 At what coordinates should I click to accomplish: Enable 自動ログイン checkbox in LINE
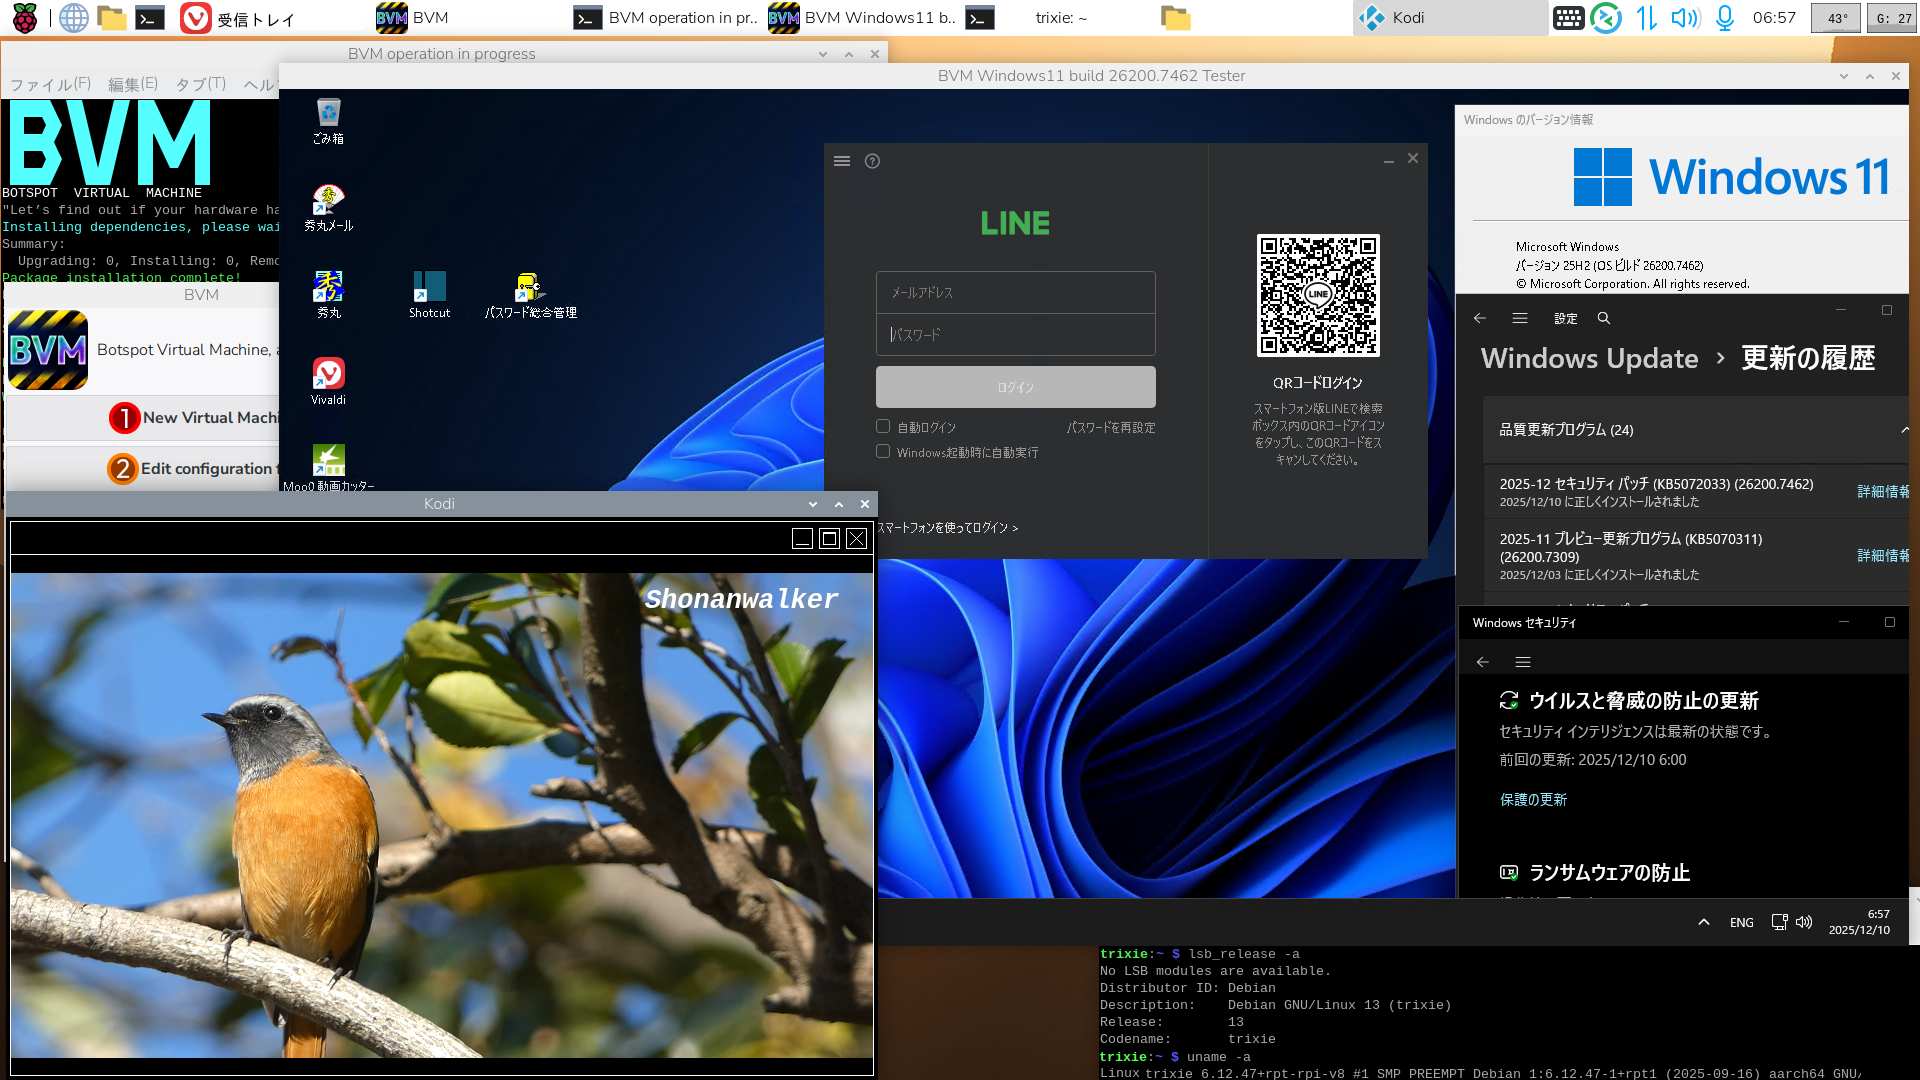[x=883, y=427]
